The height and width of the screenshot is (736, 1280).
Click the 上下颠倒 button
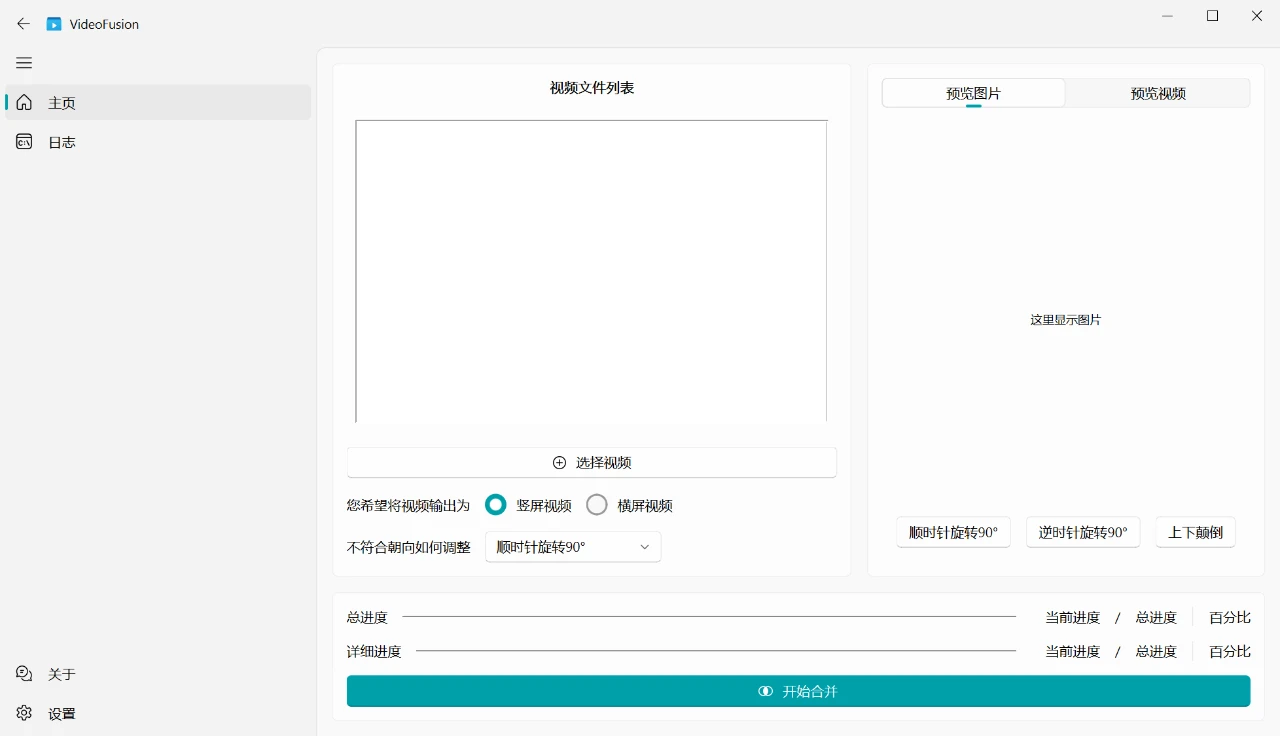pos(1196,532)
